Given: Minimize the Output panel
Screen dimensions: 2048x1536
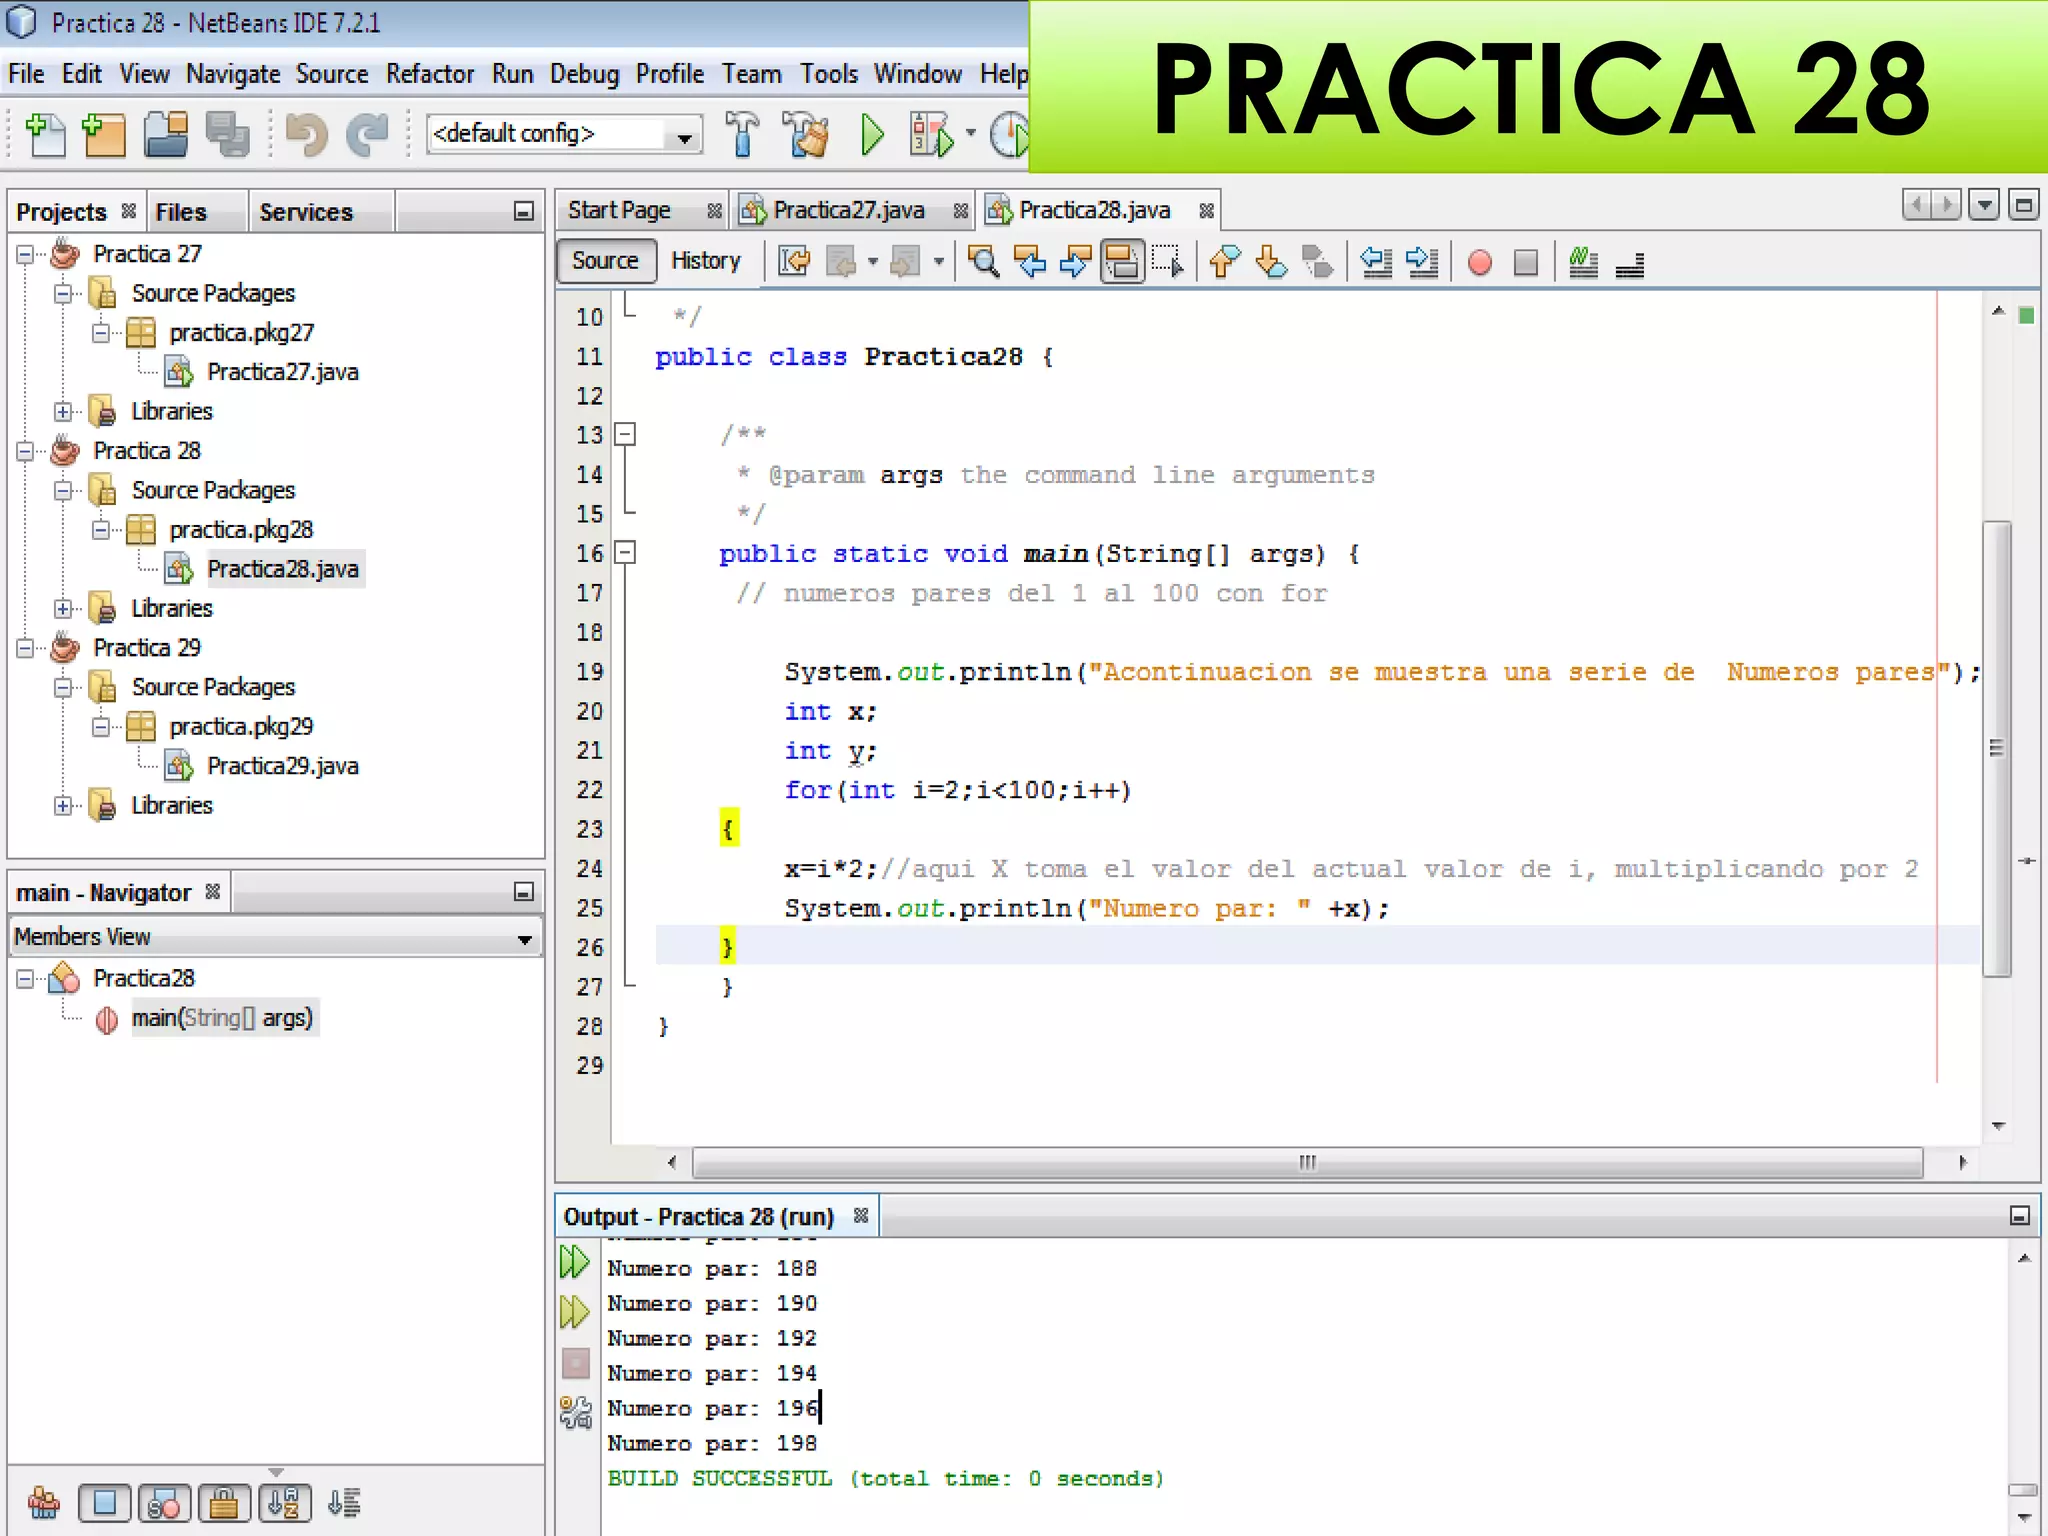Looking at the screenshot, I should pos(2019,1216).
